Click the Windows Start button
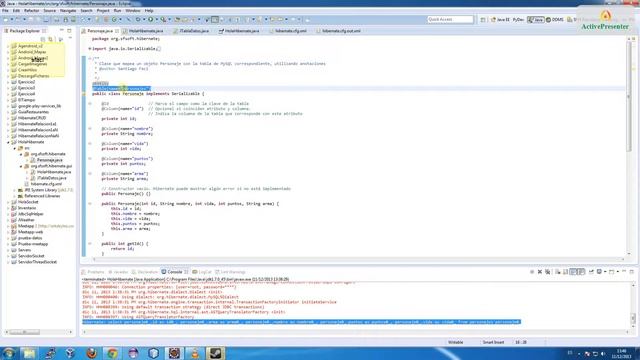 click(9, 353)
